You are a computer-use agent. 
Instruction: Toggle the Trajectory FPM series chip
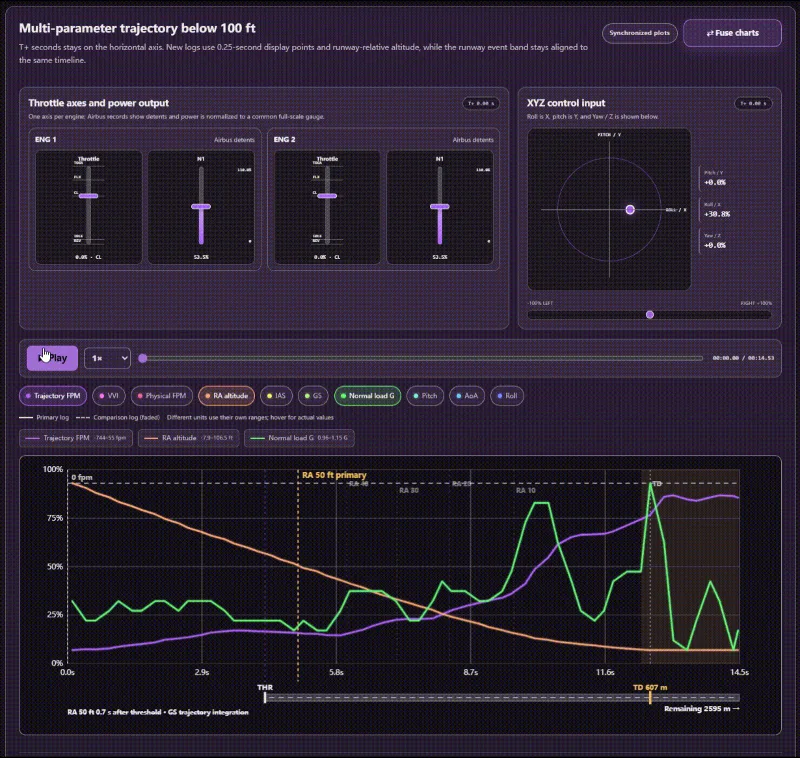(53, 396)
